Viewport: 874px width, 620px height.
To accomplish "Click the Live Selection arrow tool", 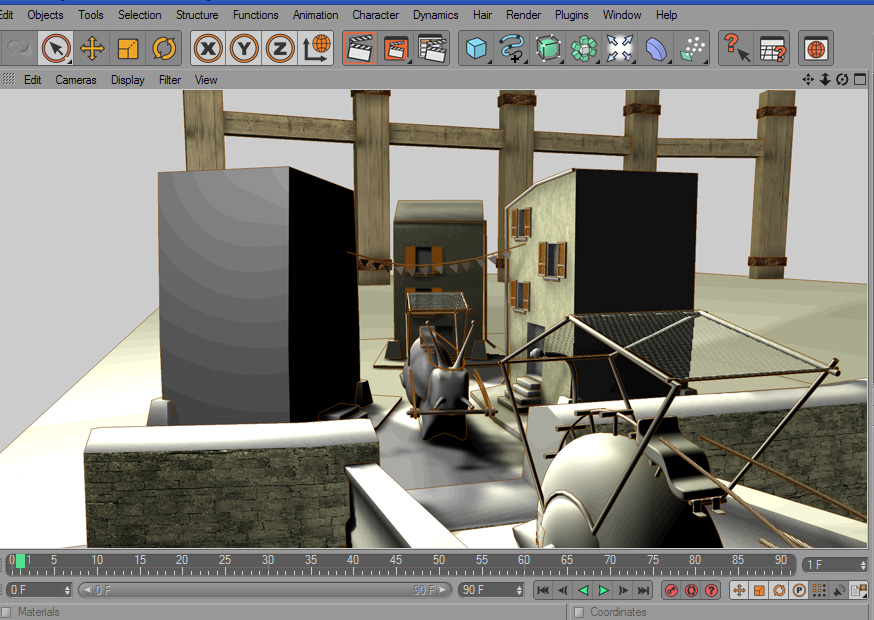I will coord(56,49).
